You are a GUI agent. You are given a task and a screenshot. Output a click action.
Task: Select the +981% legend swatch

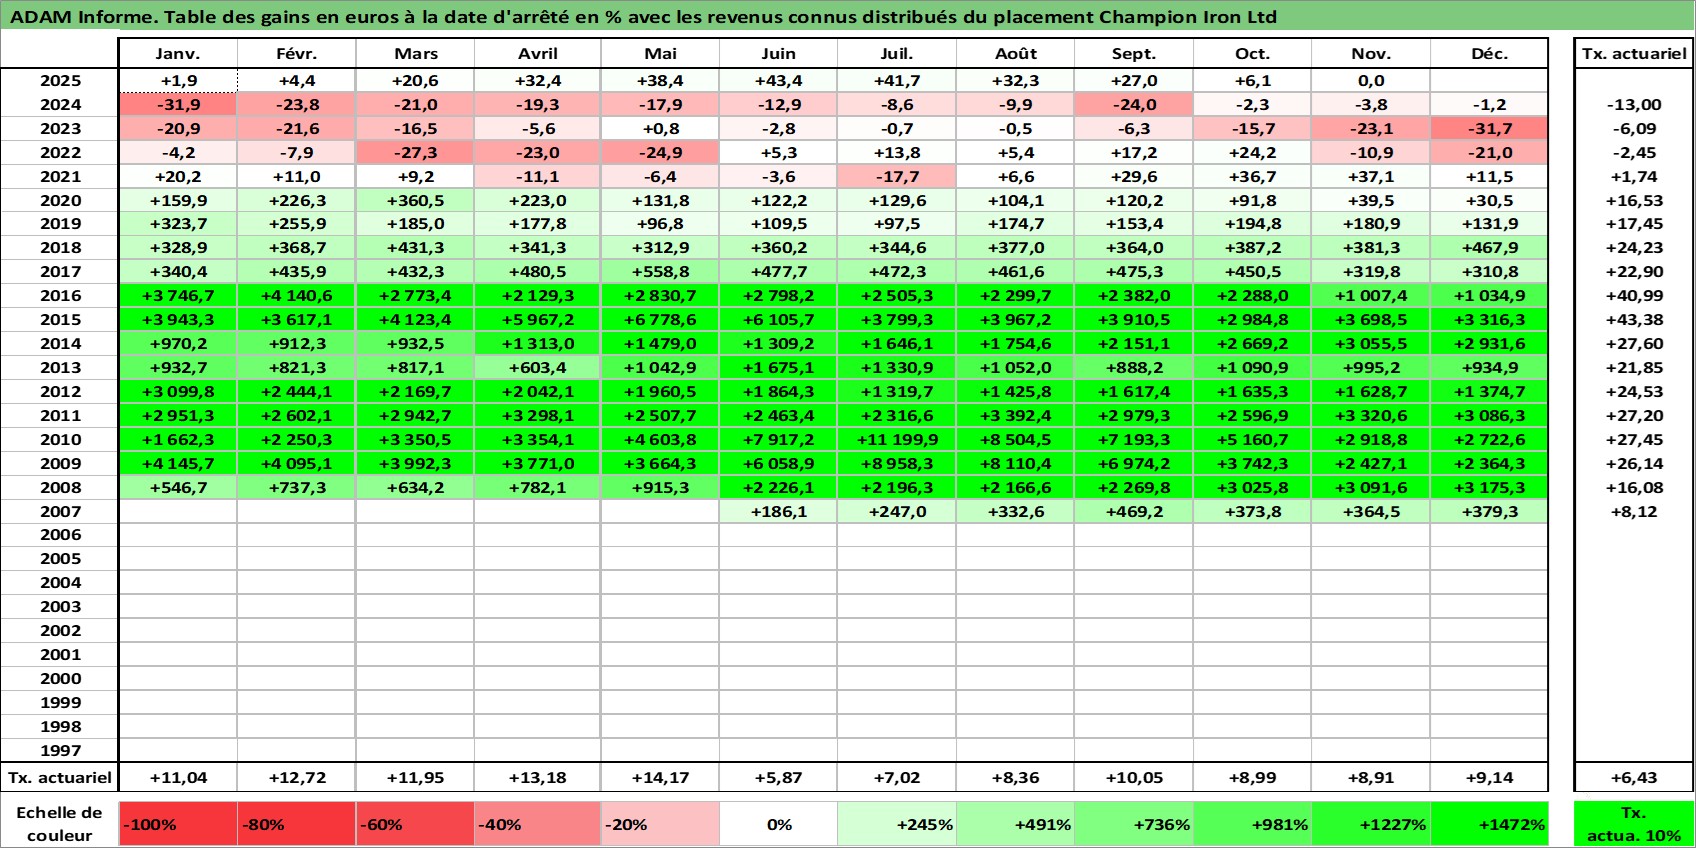click(1252, 824)
